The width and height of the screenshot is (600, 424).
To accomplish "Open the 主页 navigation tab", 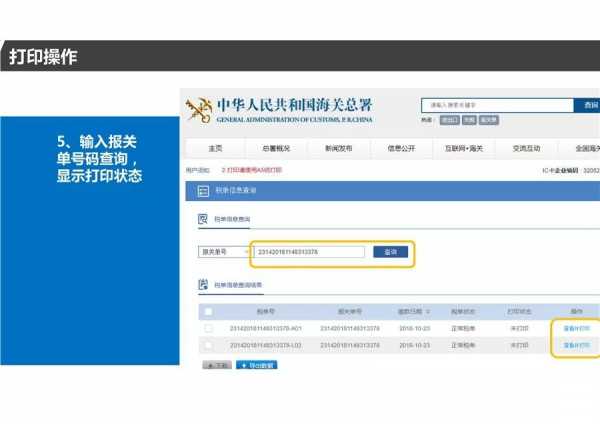I will [x=215, y=148].
